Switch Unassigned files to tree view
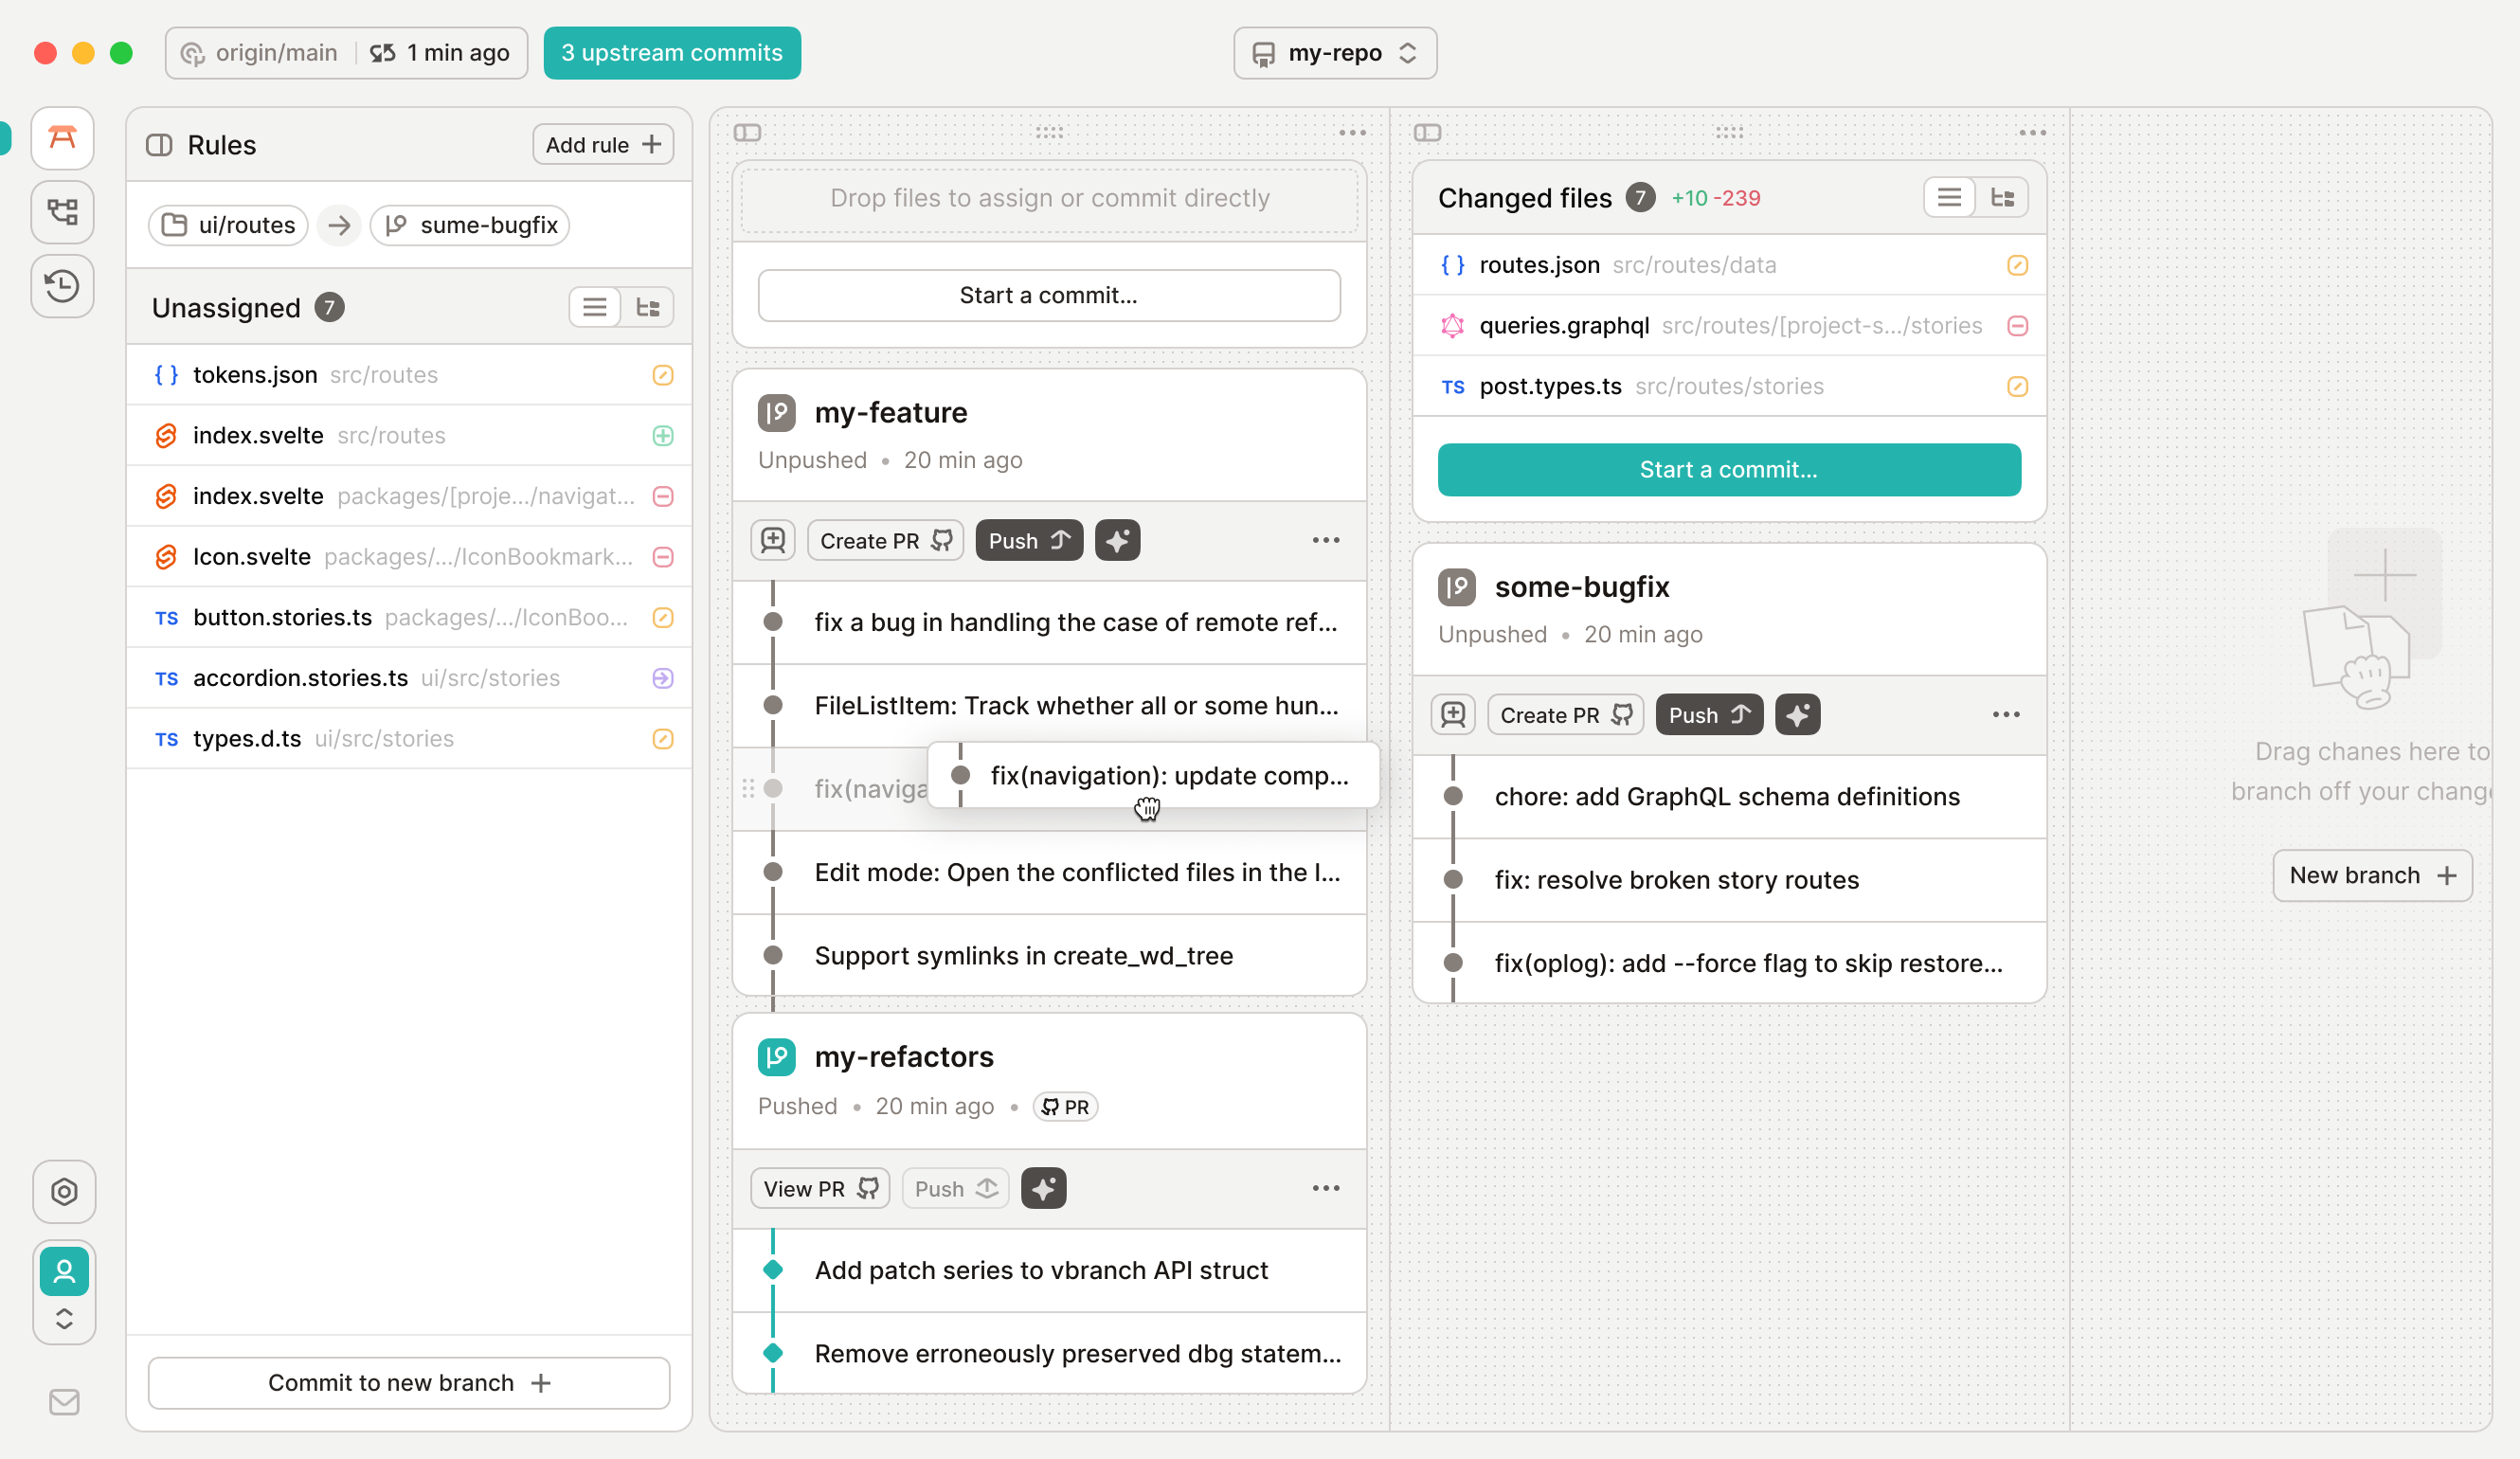The image size is (2520, 1459). 648,307
